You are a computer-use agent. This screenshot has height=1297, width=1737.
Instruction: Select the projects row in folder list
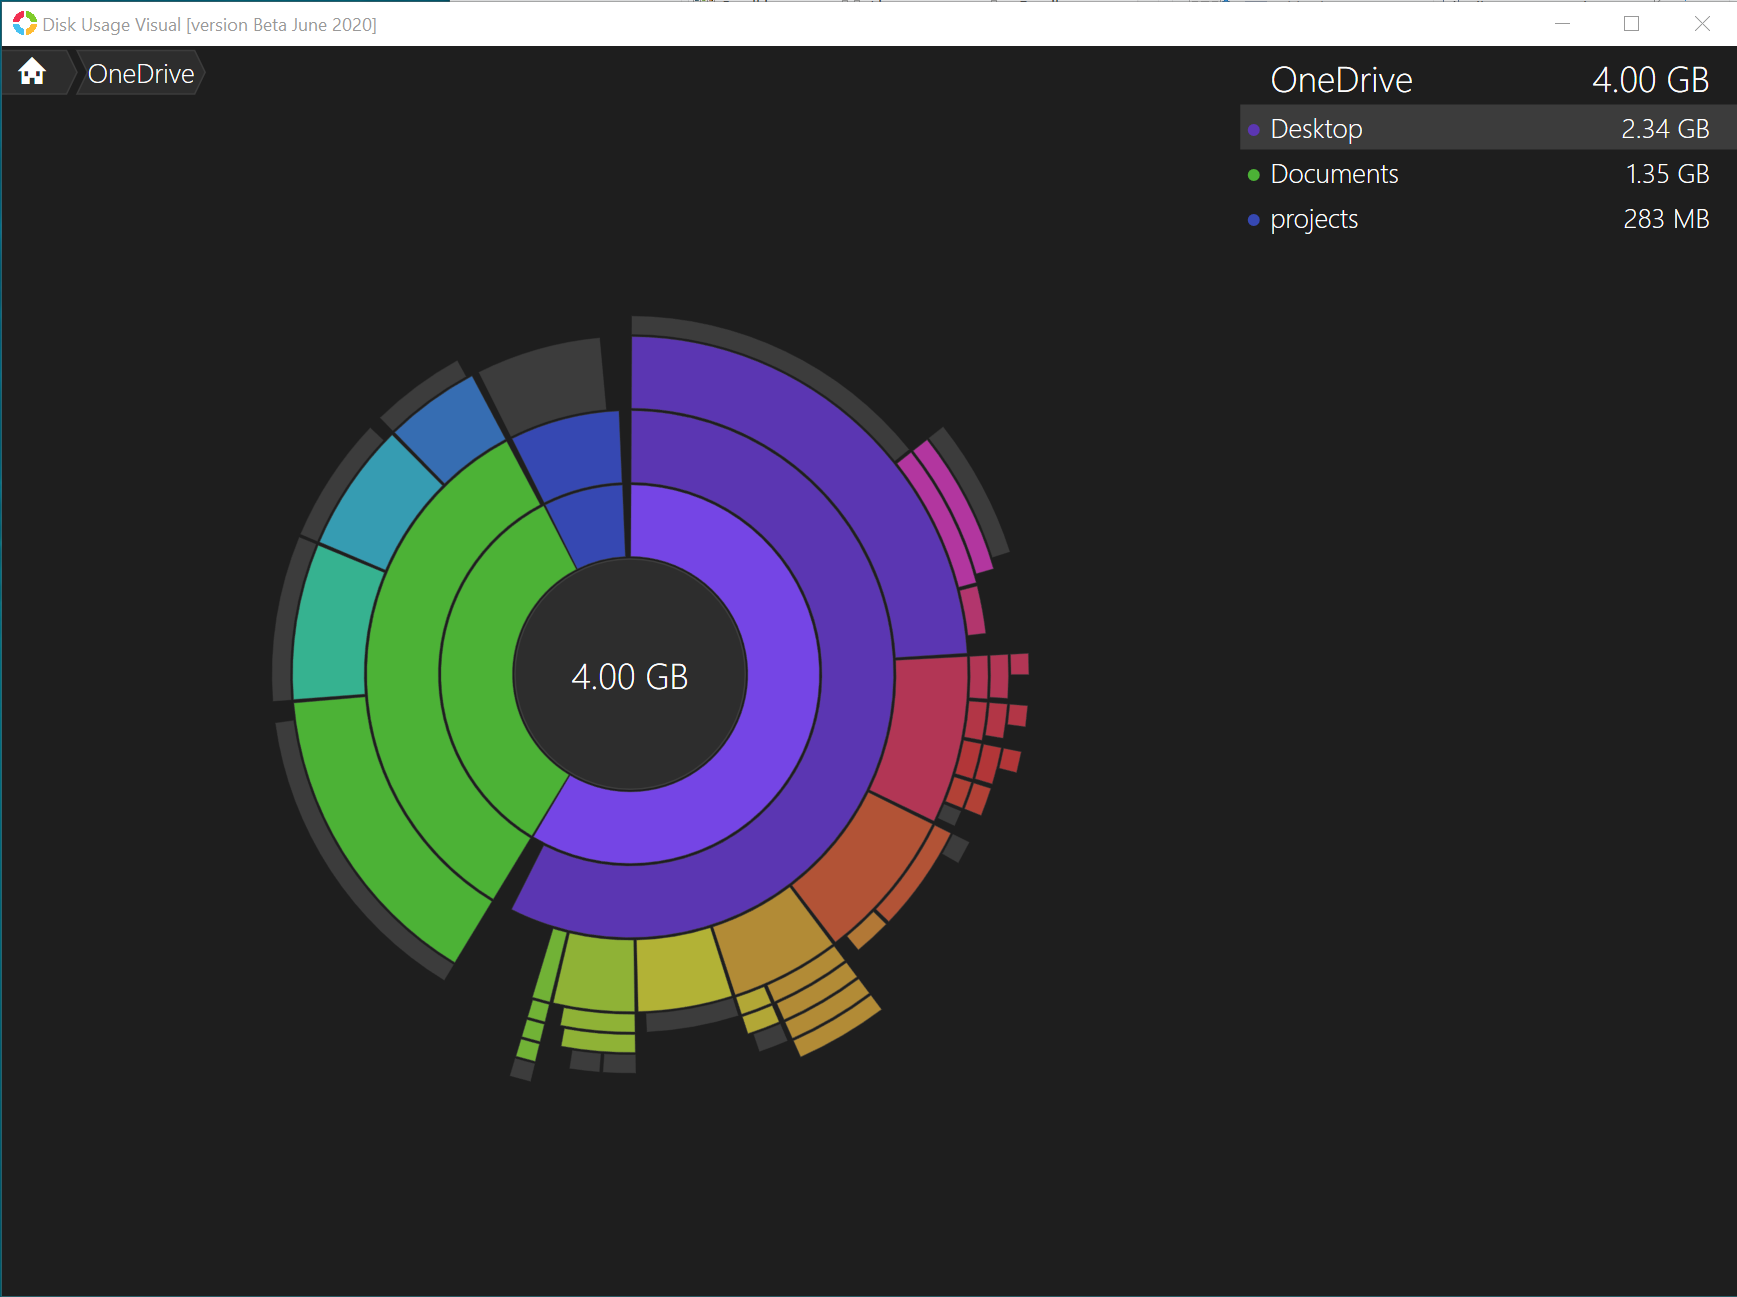[x=1488, y=219]
